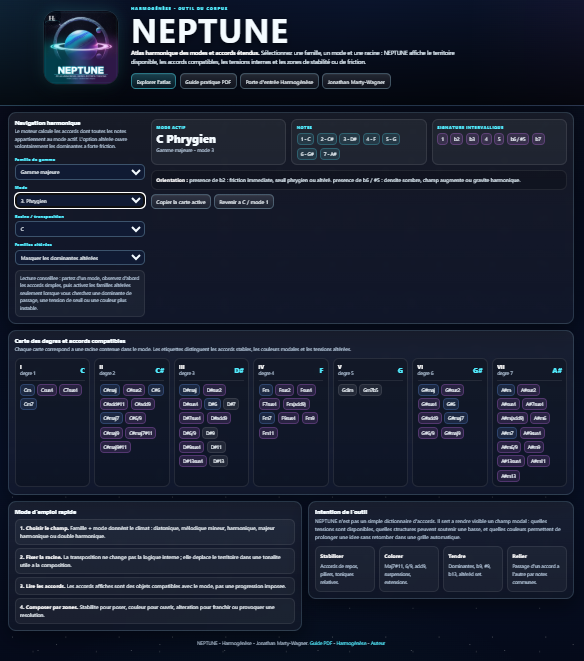Select the A#m7 chord chip

click(507, 433)
